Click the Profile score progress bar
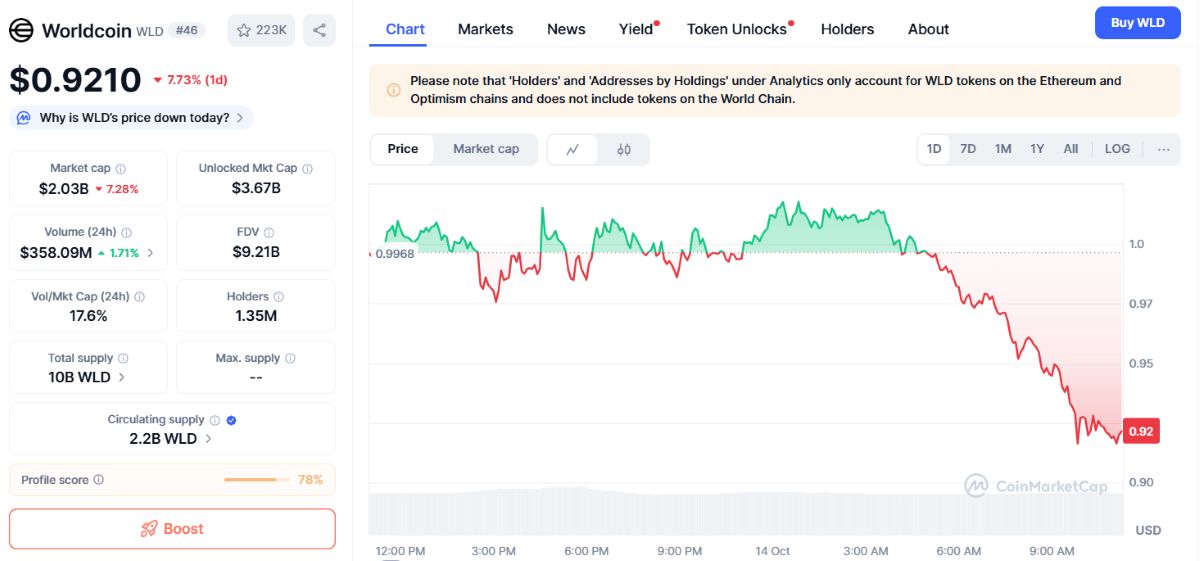Viewport: 1200px width, 561px height. pyautogui.click(x=257, y=480)
